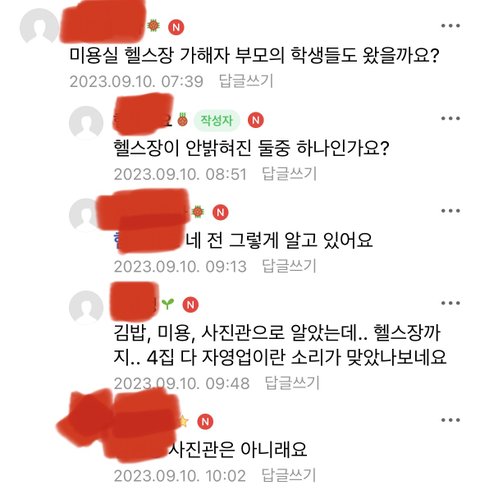Open more options for 09:48 reply

[450, 303]
